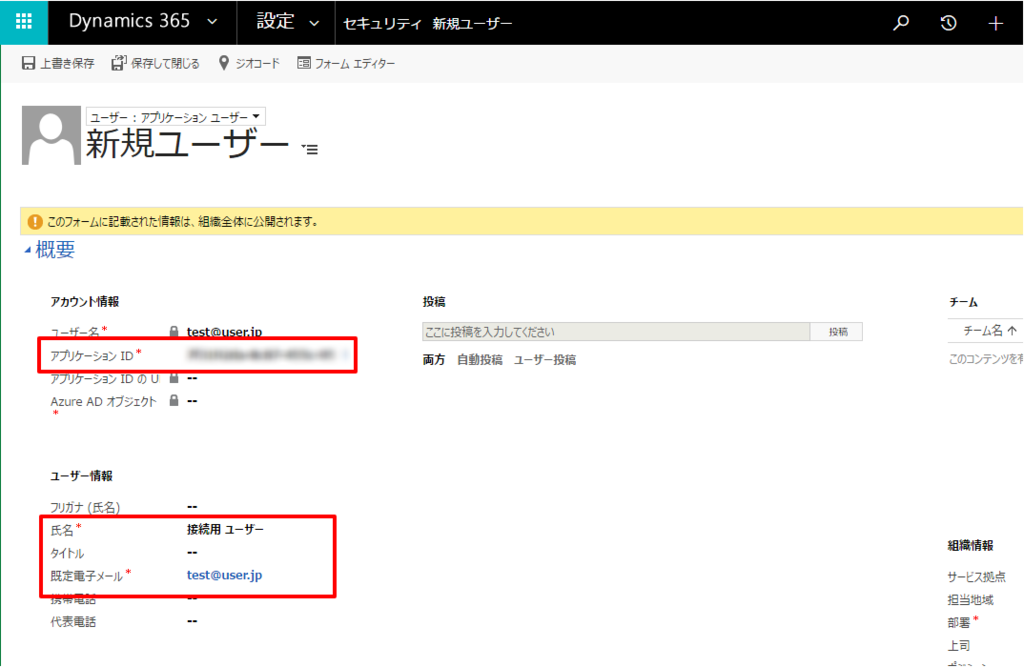Click 保存して閉じる button

[155, 63]
